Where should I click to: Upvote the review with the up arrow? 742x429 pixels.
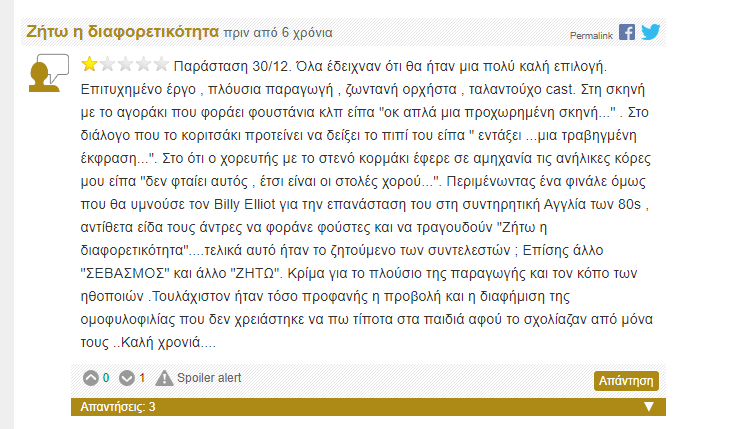pyautogui.click(x=90, y=378)
